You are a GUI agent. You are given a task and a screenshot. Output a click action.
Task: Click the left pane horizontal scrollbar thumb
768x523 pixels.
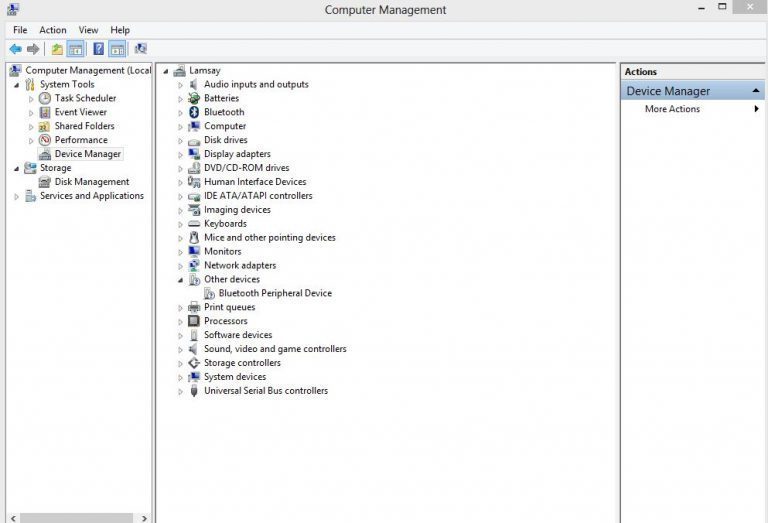pos(76,518)
